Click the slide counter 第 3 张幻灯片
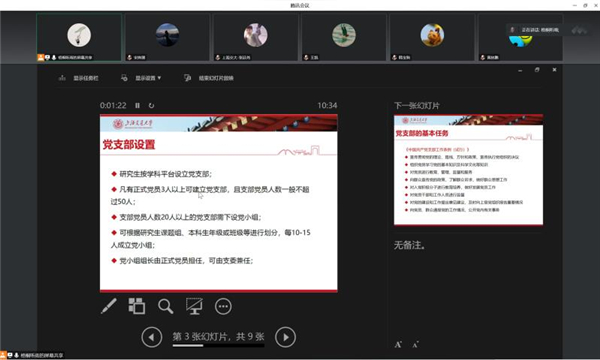The image size is (600, 360). (218, 336)
